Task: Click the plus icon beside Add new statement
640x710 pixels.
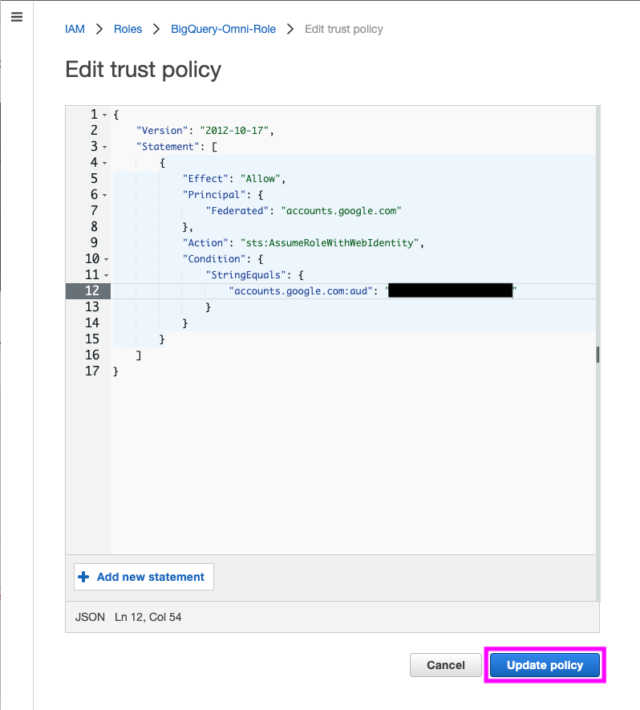Action: (83, 576)
